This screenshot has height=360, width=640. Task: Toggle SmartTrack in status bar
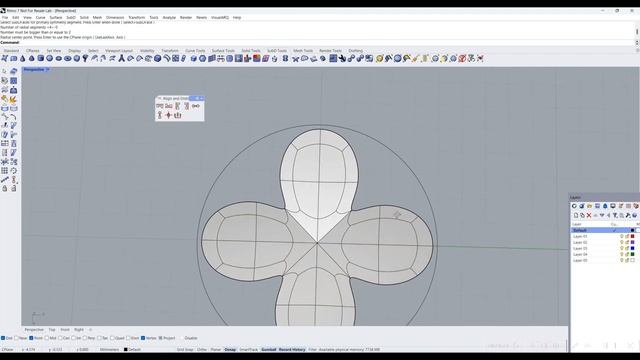[x=248, y=349]
